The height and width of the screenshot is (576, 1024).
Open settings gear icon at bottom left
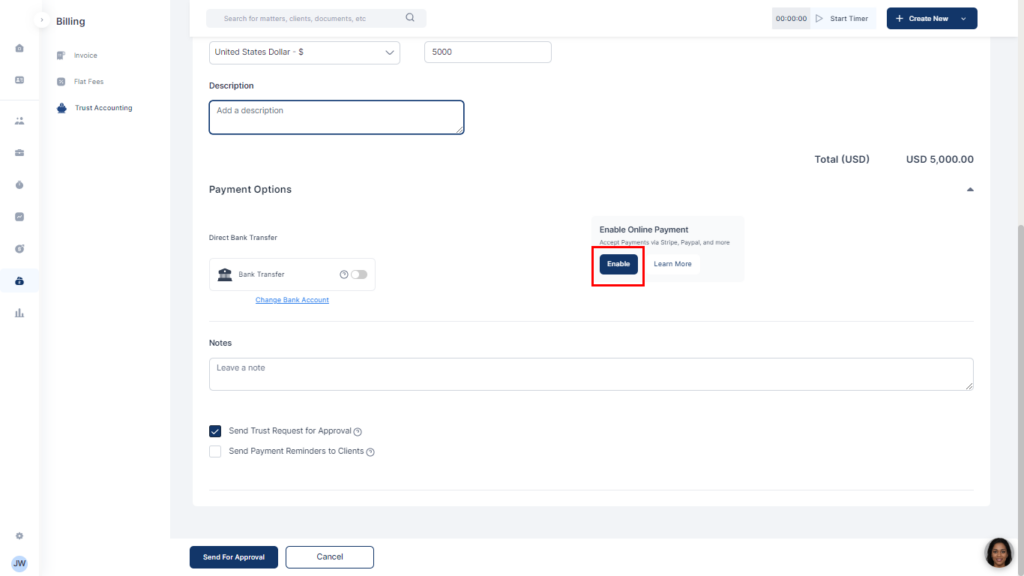(x=19, y=536)
